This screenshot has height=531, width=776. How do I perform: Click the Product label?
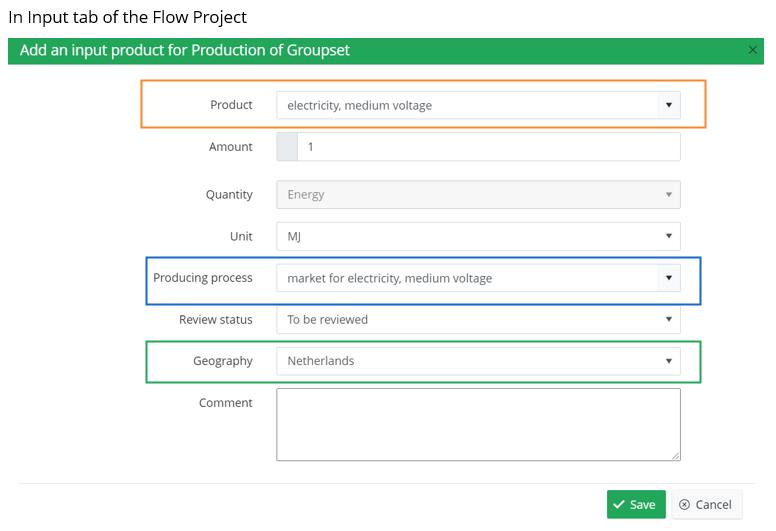coord(231,105)
